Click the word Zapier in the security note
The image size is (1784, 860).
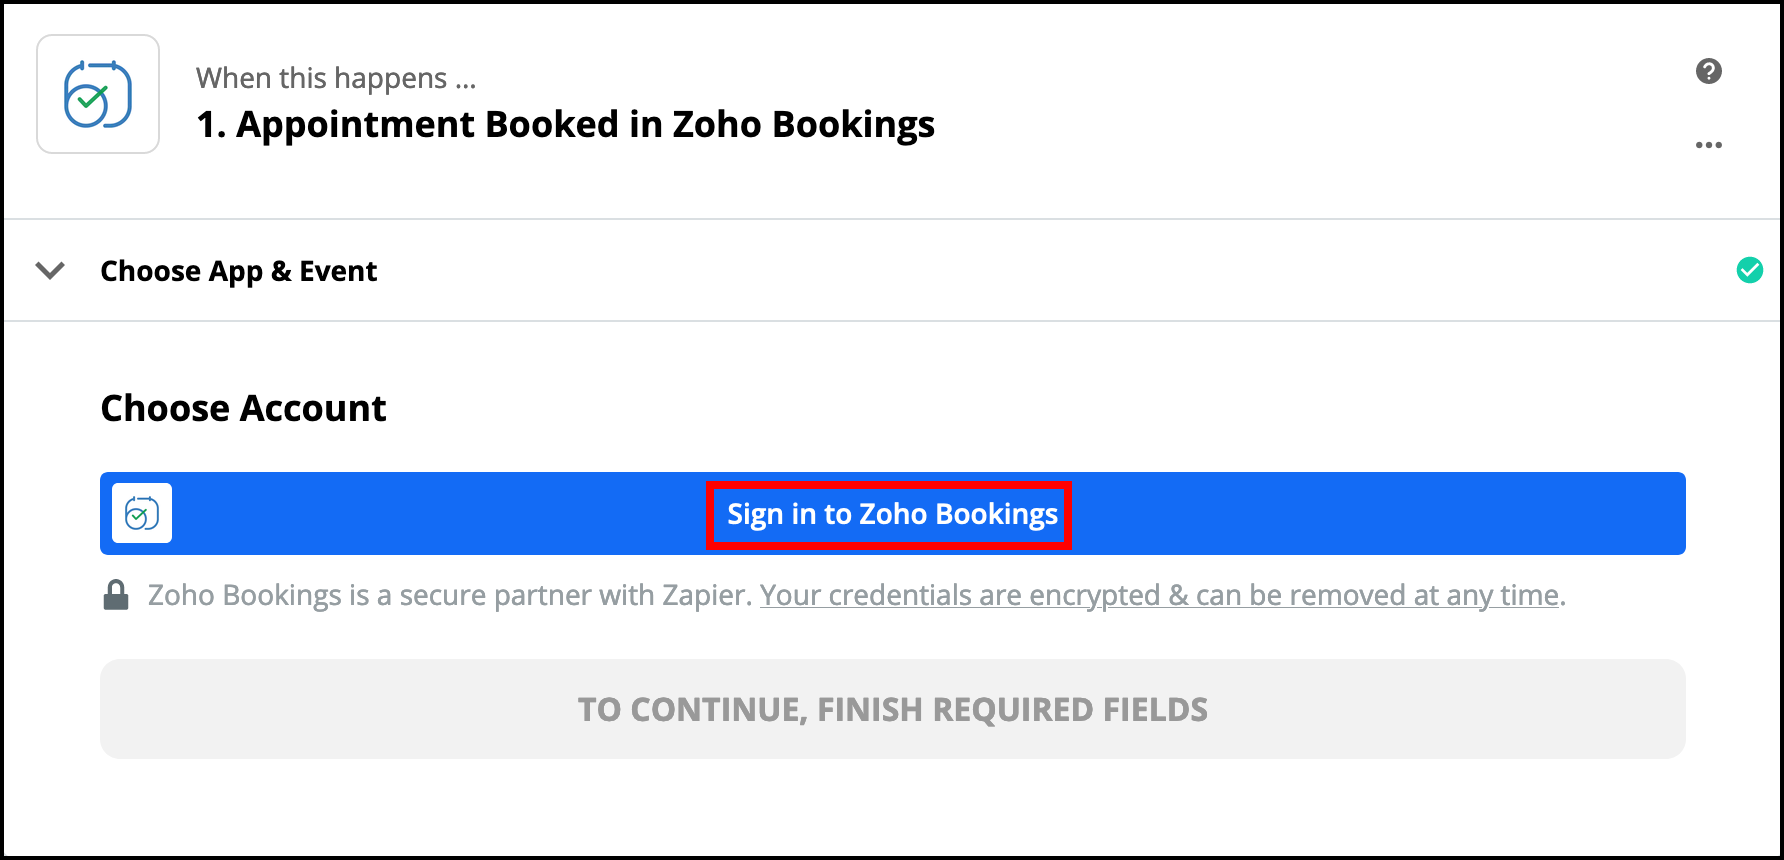pos(704,595)
